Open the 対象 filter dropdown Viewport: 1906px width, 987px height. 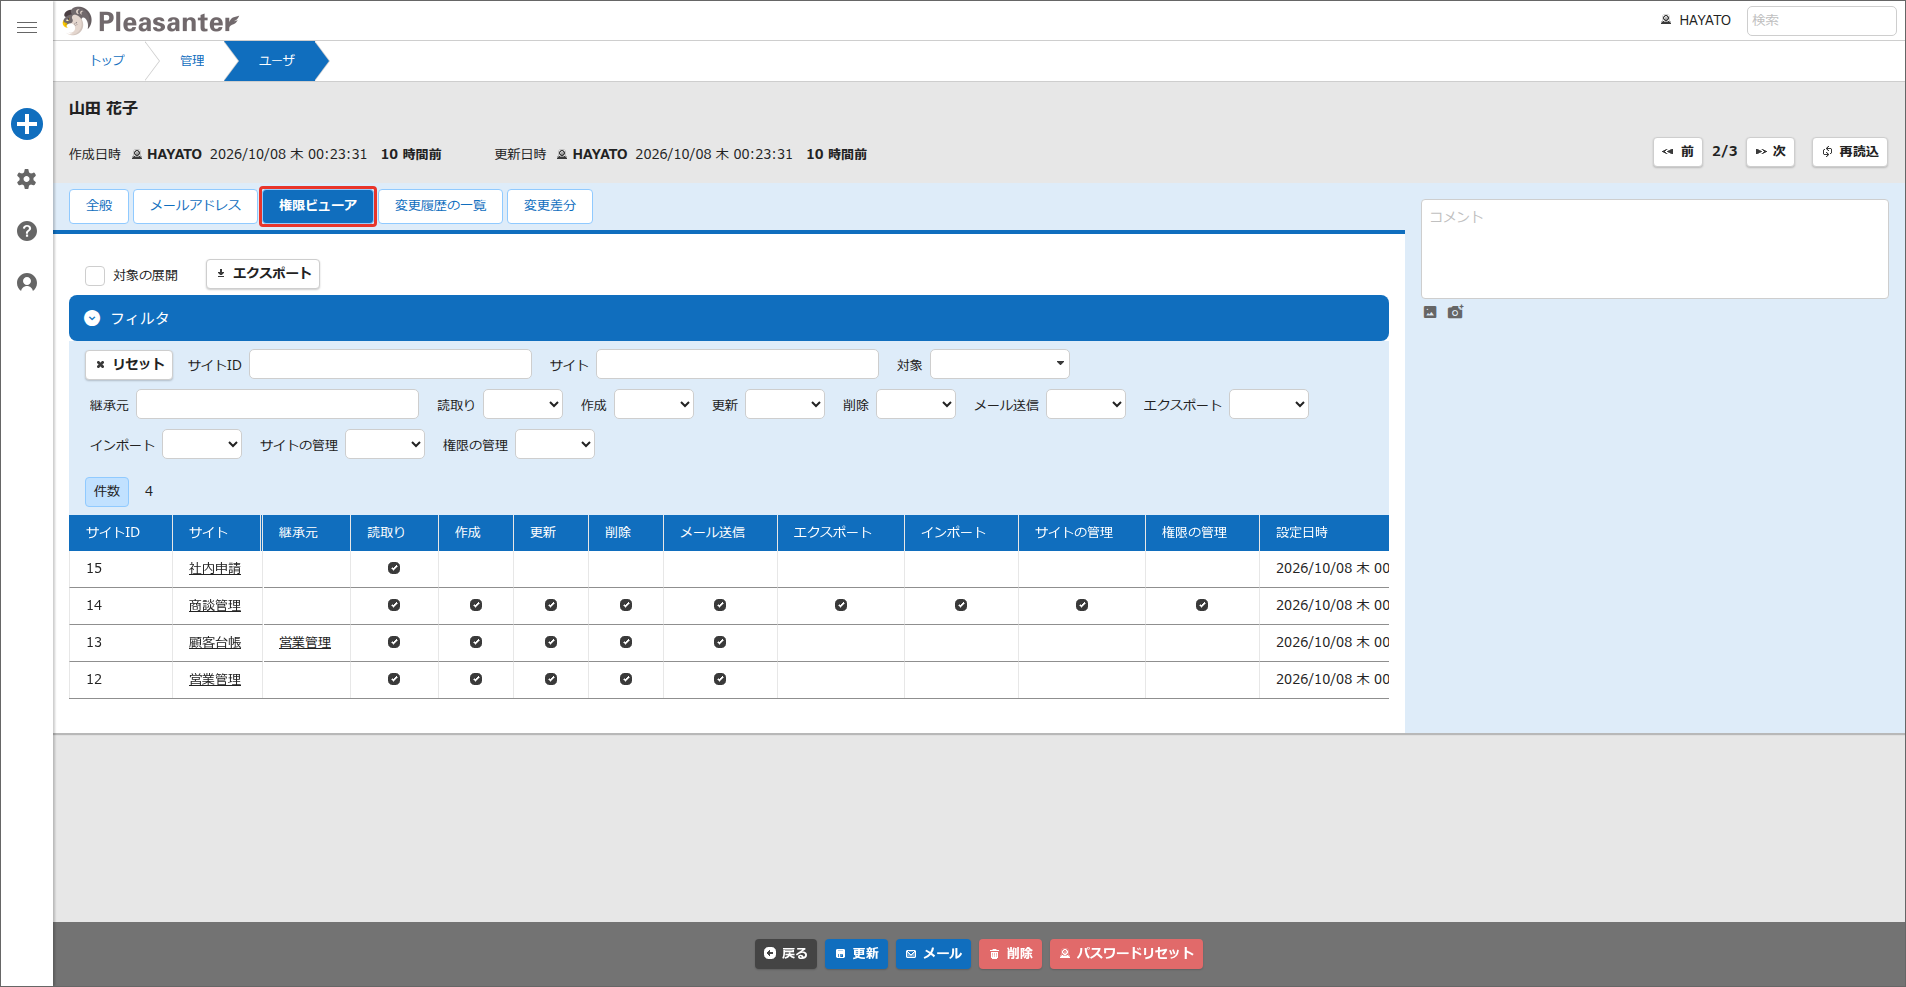(1000, 364)
